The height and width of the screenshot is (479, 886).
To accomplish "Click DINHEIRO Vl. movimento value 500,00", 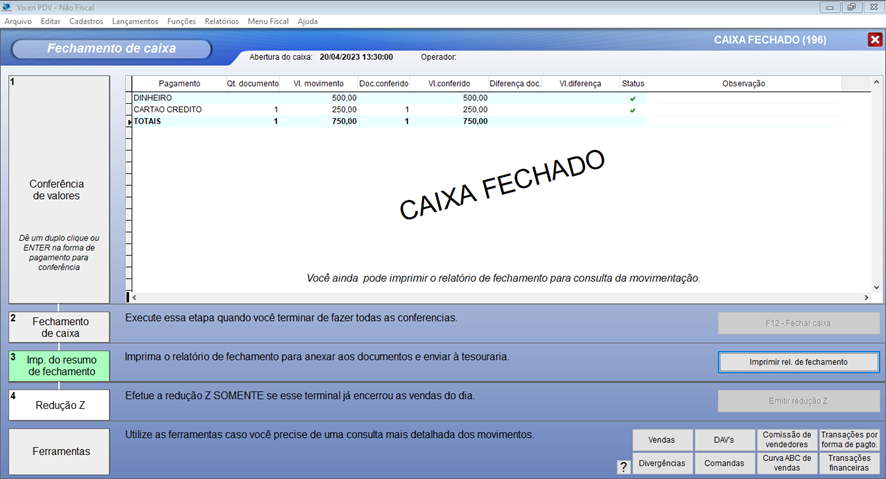I will click(x=344, y=98).
